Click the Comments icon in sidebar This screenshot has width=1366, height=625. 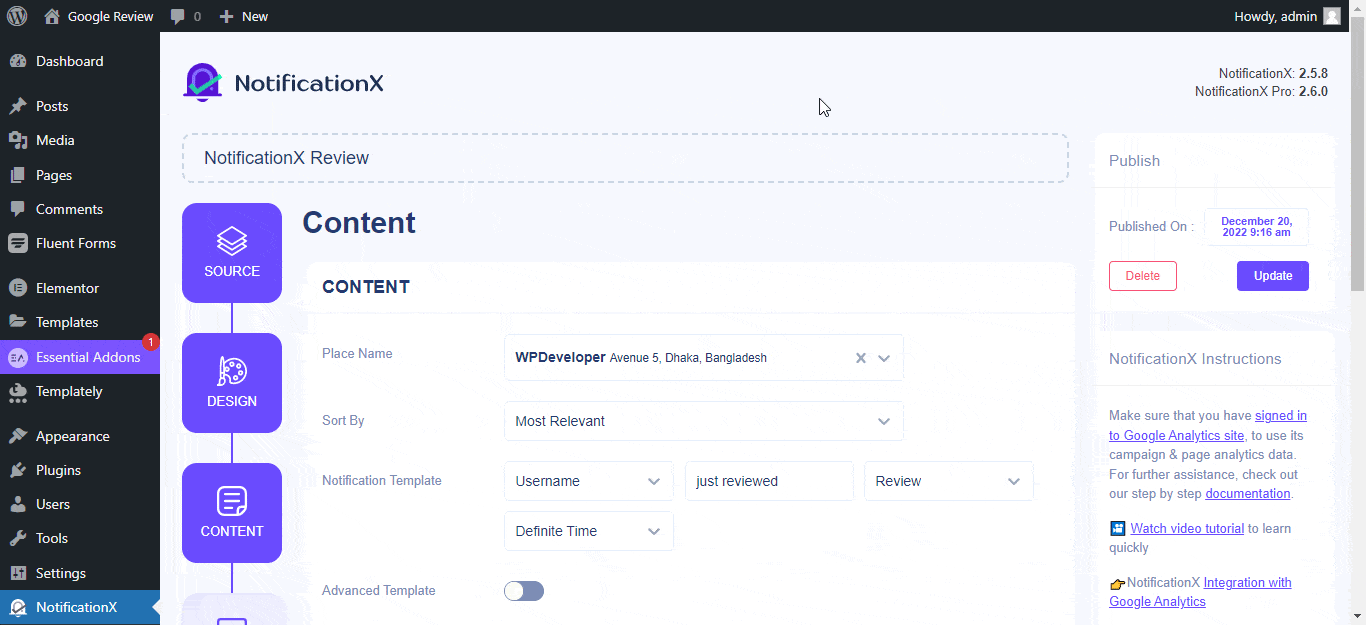[x=18, y=209]
